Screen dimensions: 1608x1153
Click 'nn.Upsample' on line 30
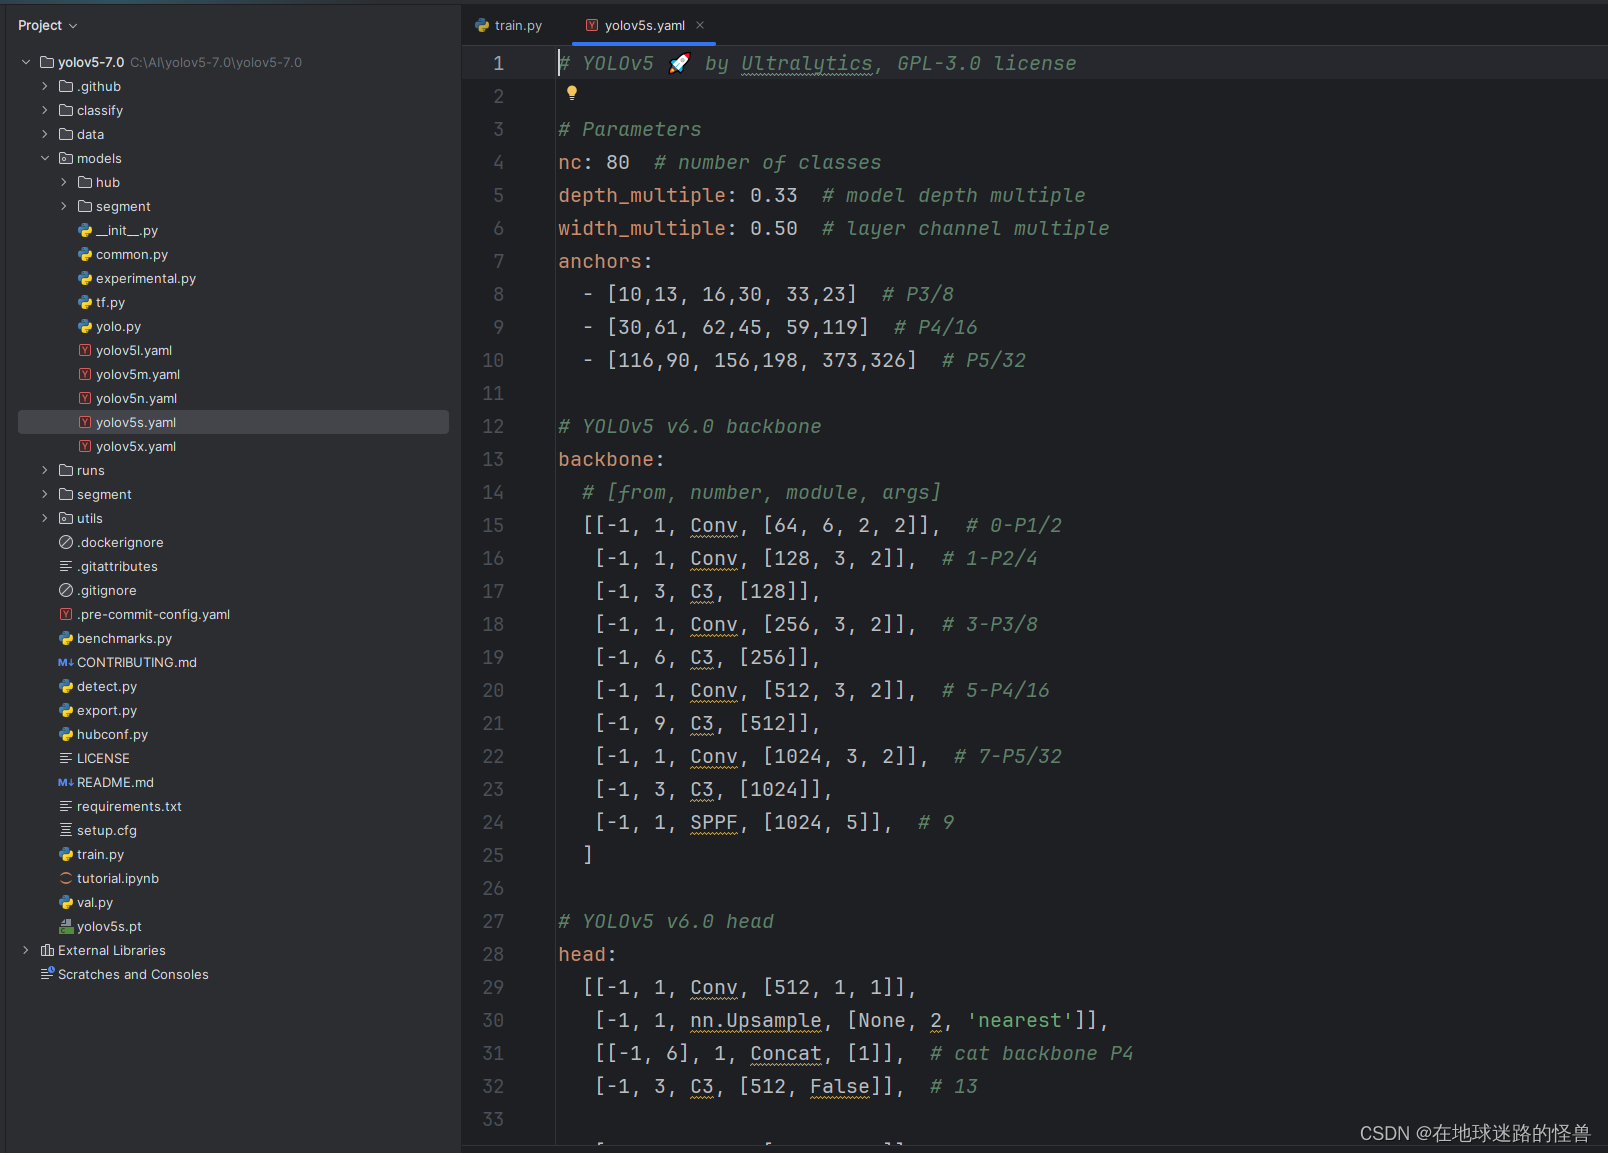[756, 1020]
